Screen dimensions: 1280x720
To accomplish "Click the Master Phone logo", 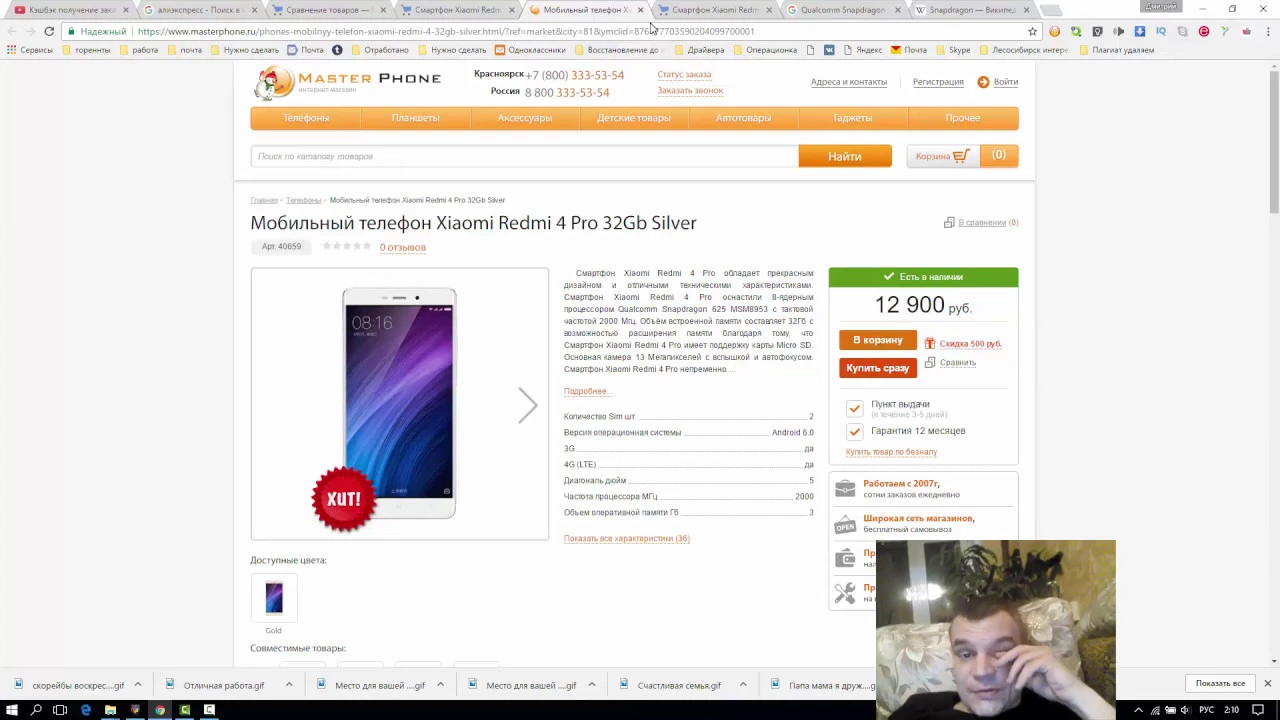I will click(347, 83).
